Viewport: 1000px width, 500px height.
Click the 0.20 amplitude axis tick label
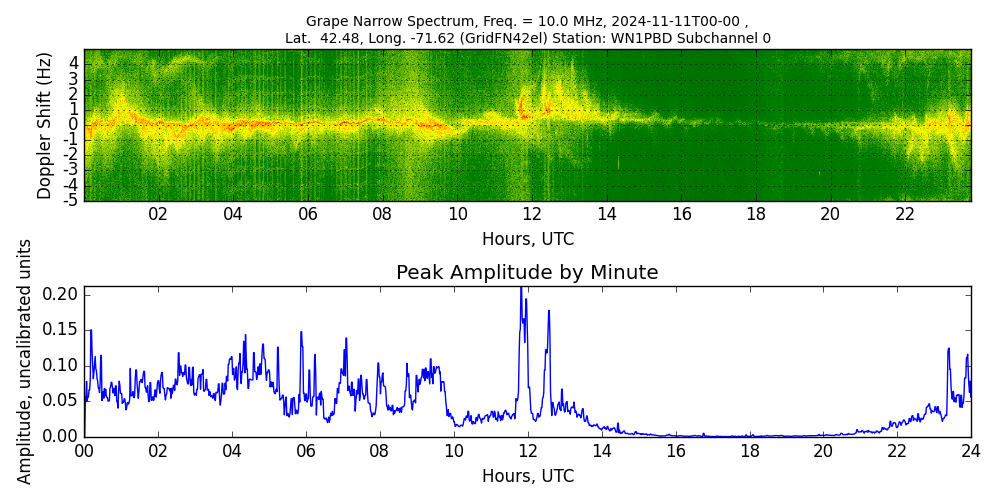pos(60,294)
